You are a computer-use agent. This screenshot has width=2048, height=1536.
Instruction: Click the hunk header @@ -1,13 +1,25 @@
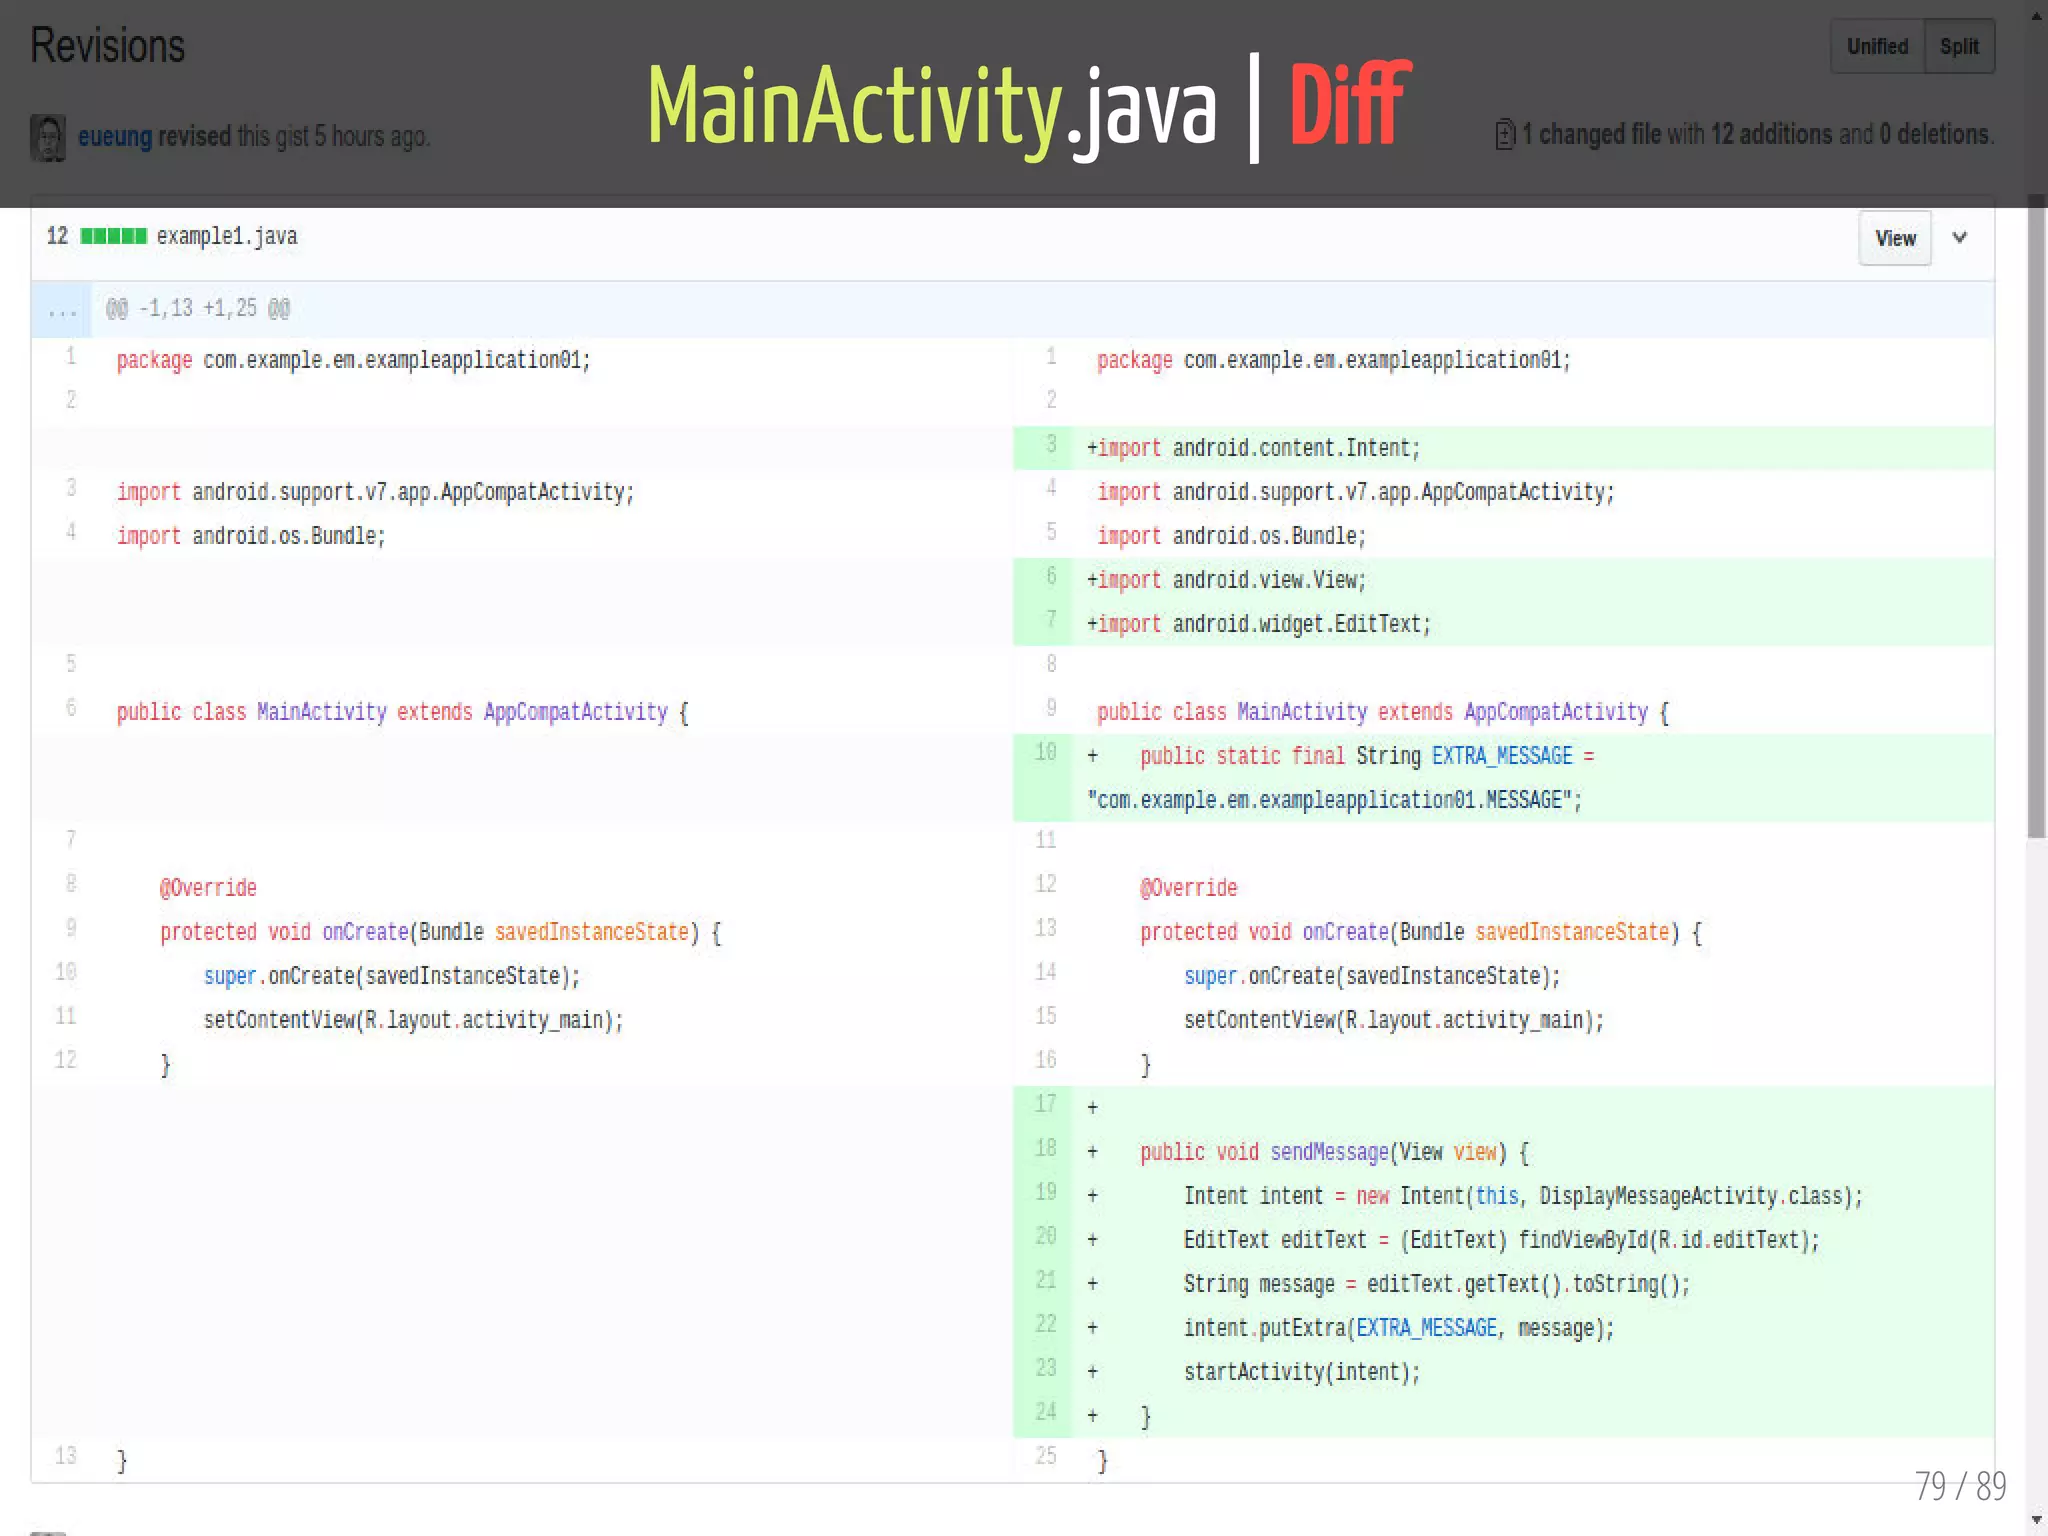coord(198,308)
